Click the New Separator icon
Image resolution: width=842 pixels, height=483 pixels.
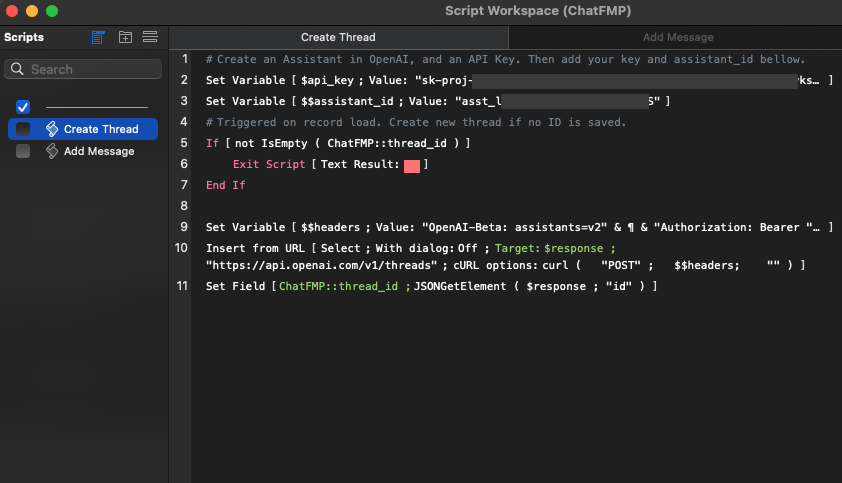point(150,37)
